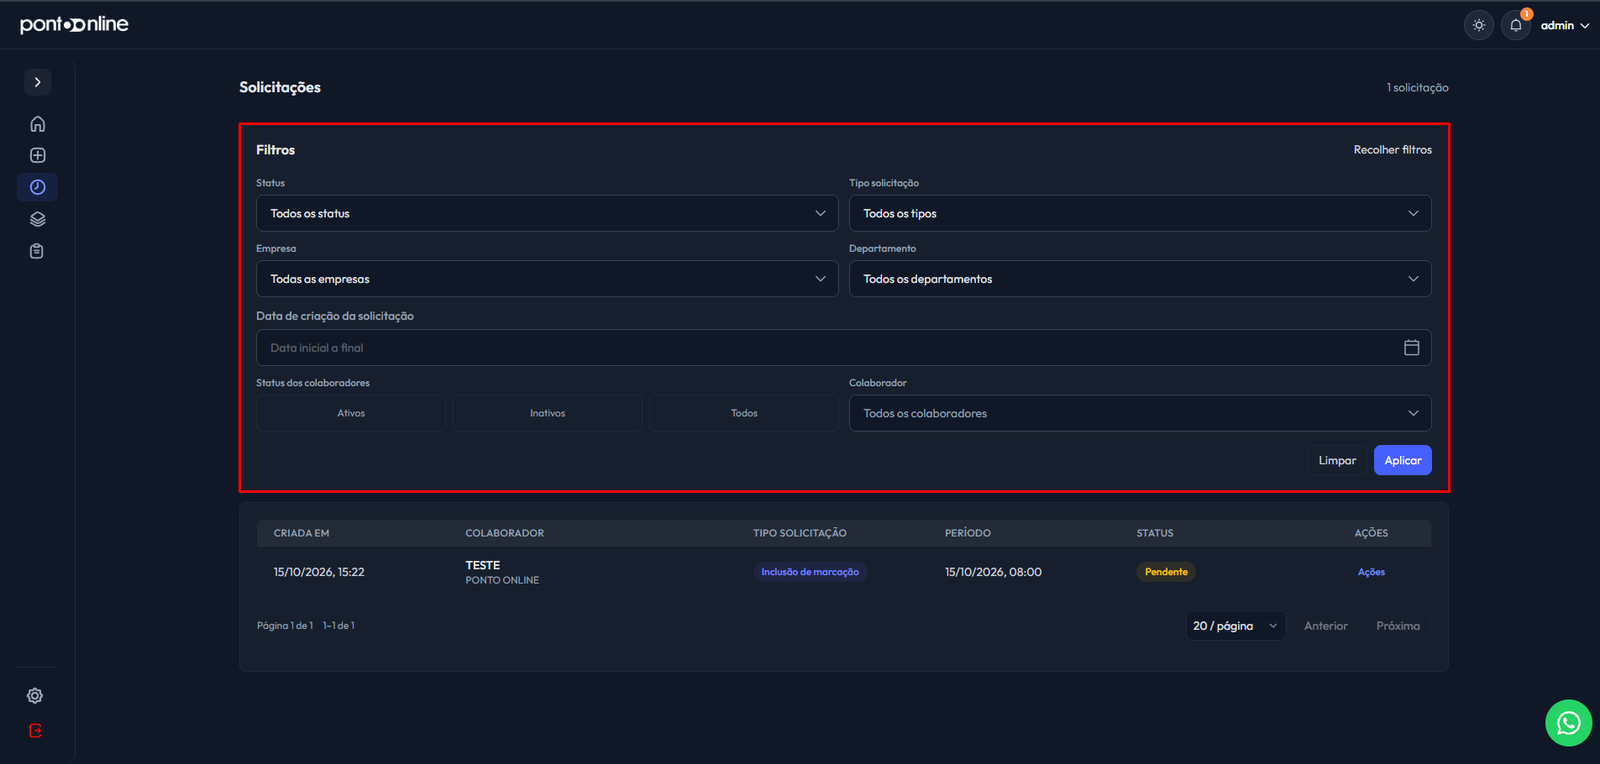Image resolution: width=1600 pixels, height=764 pixels.
Task: Click the COLABORADOR column header
Action: click(505, 533)
